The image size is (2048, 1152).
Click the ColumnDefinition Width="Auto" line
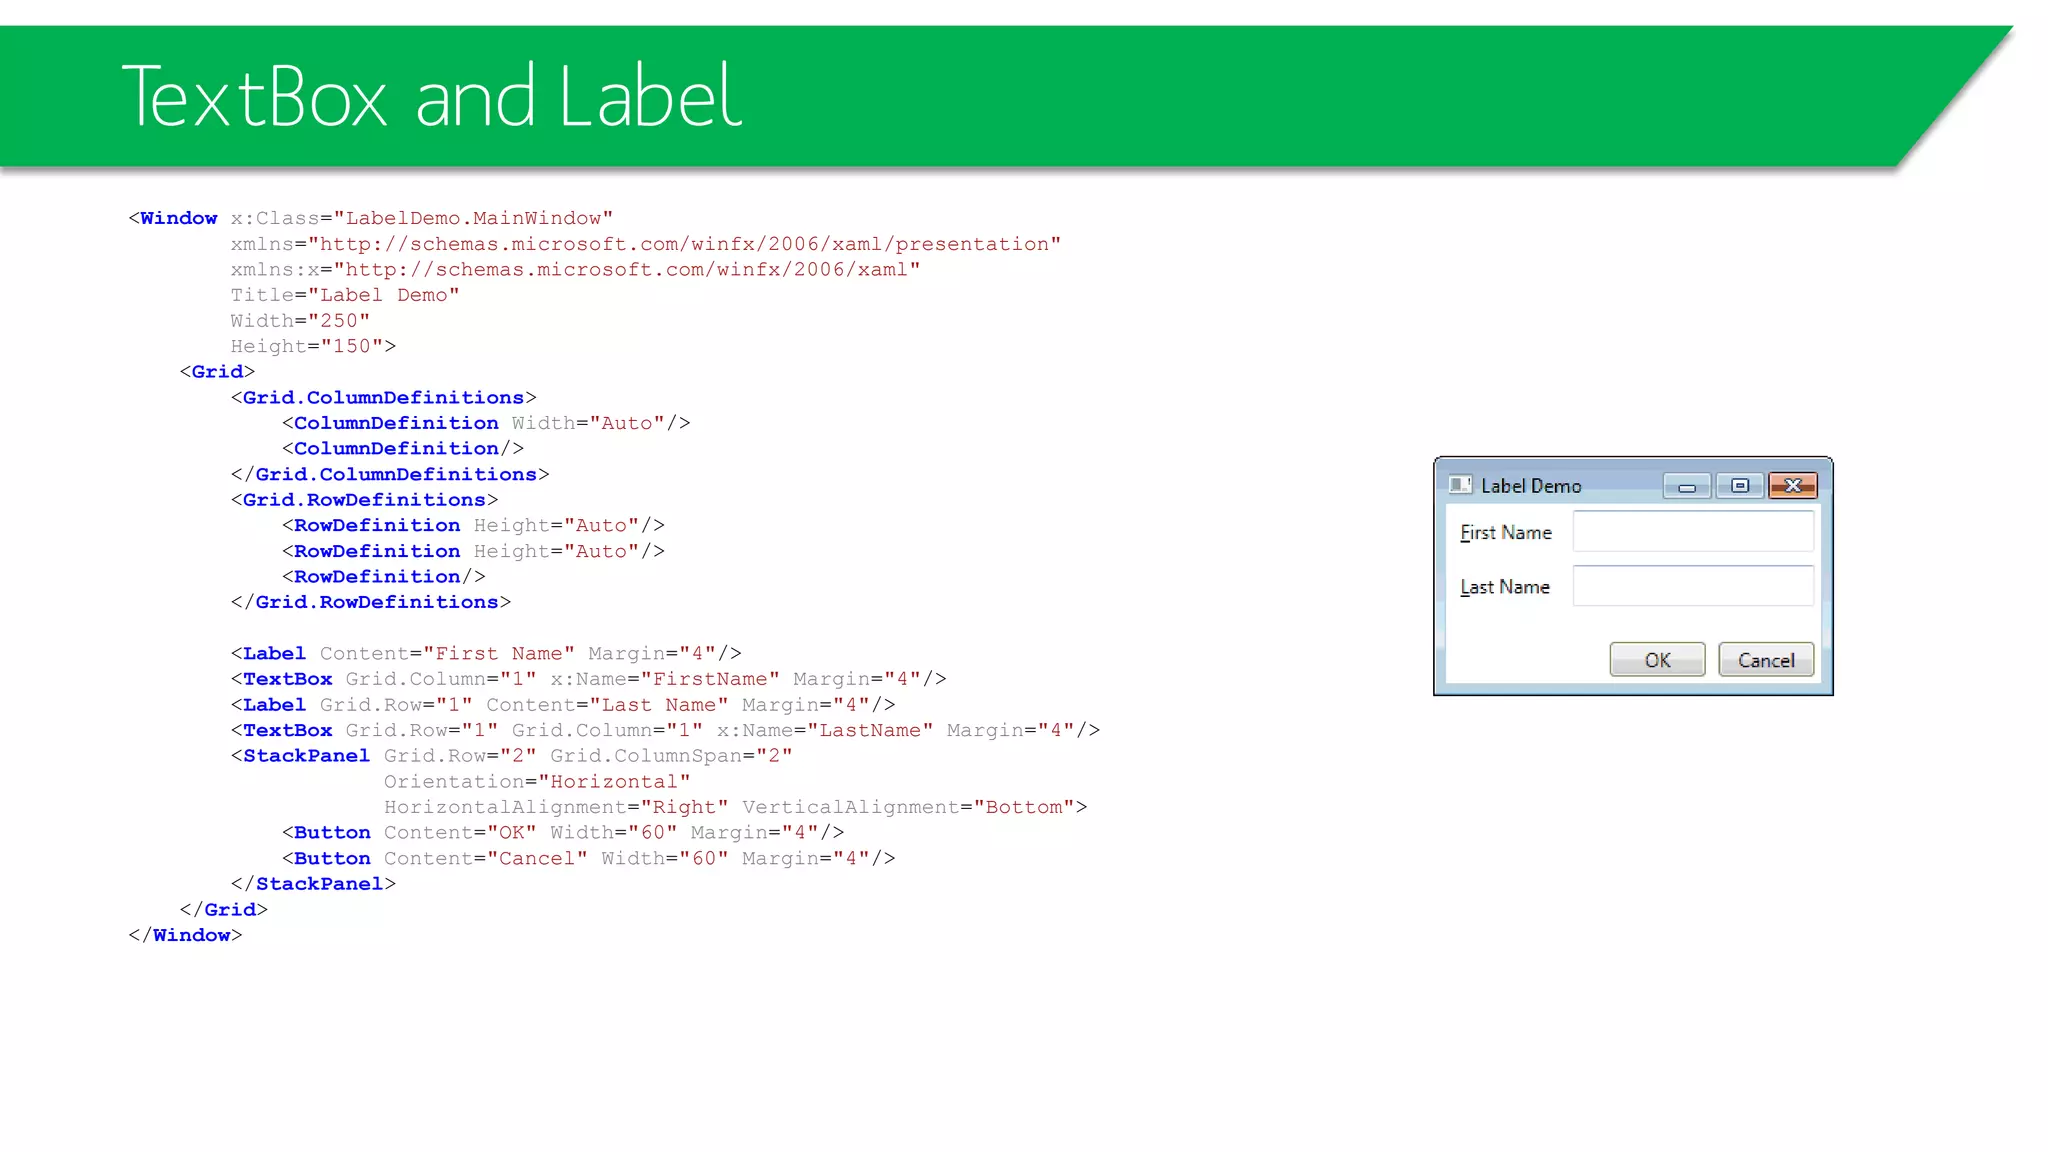(486, 423)
